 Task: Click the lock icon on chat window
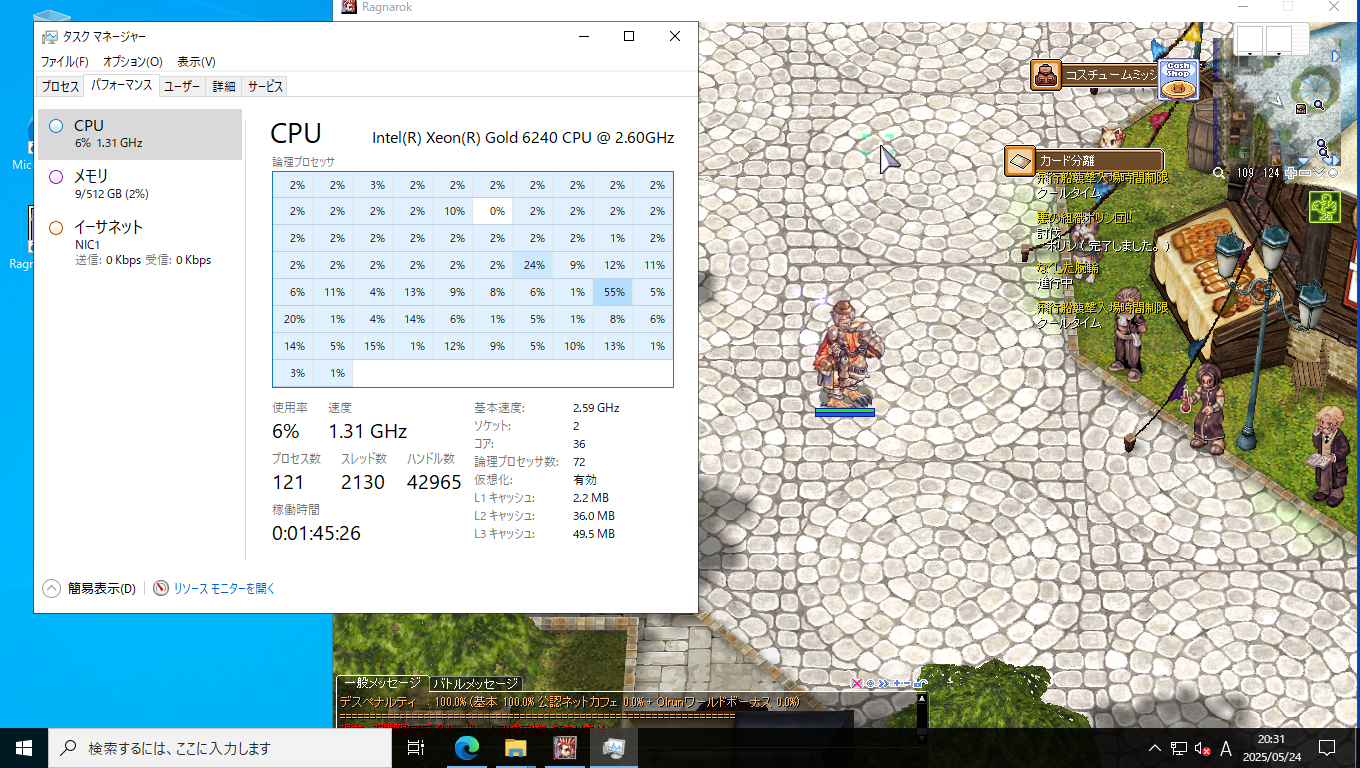tap(921, 683)
